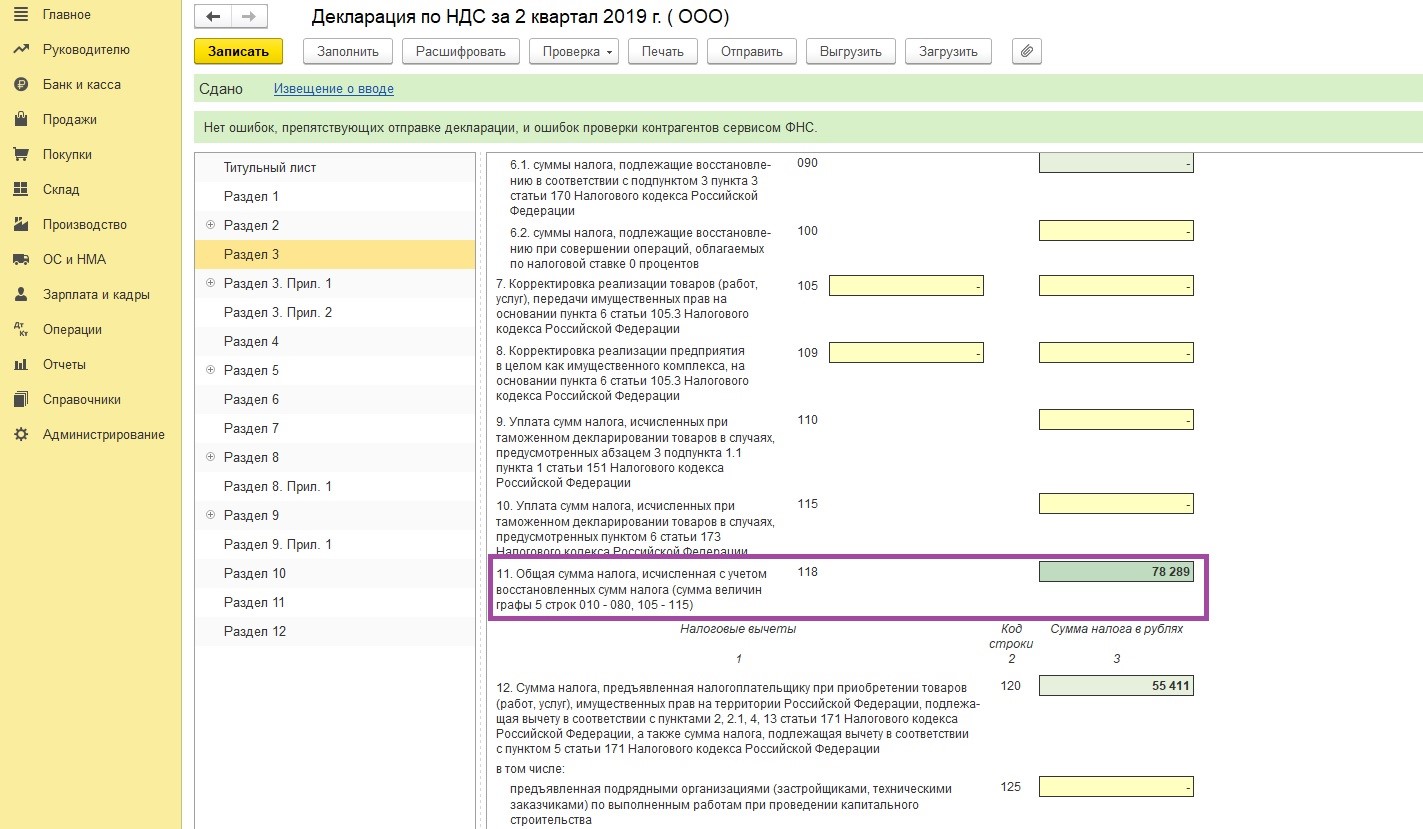The height and width of the screenshot is (829, 1423).
Task: Click the Выгрузить button
Action: point(851,51)
